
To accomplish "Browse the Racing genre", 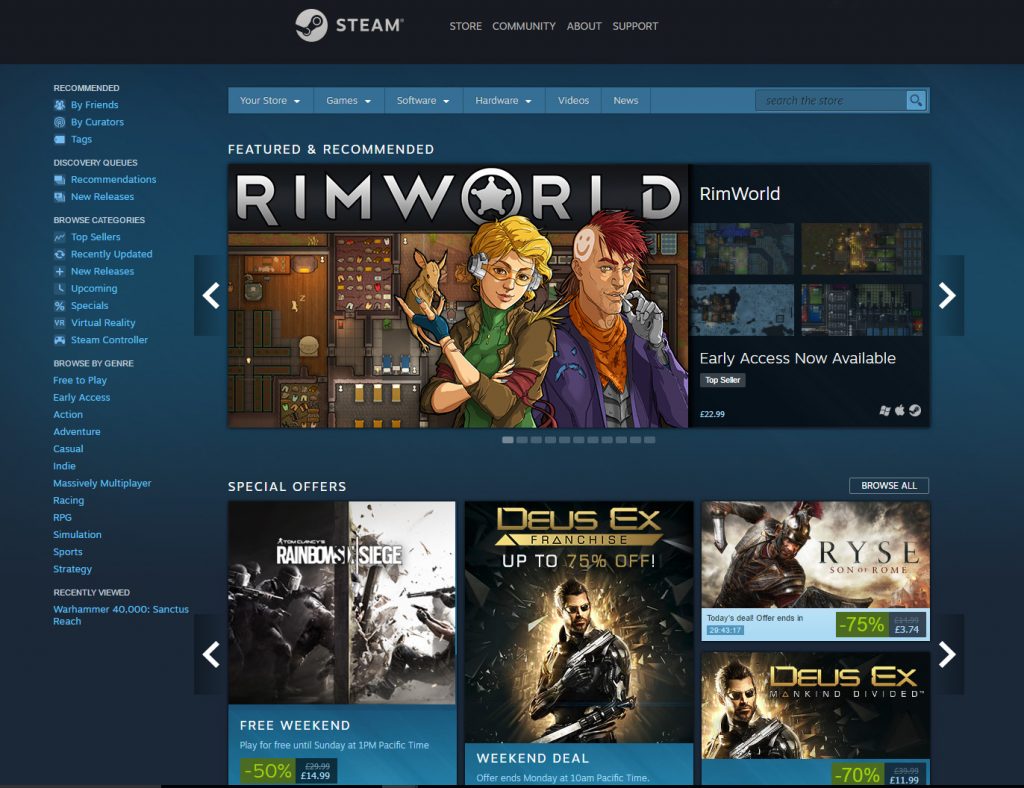I will [x=69, y=500].
